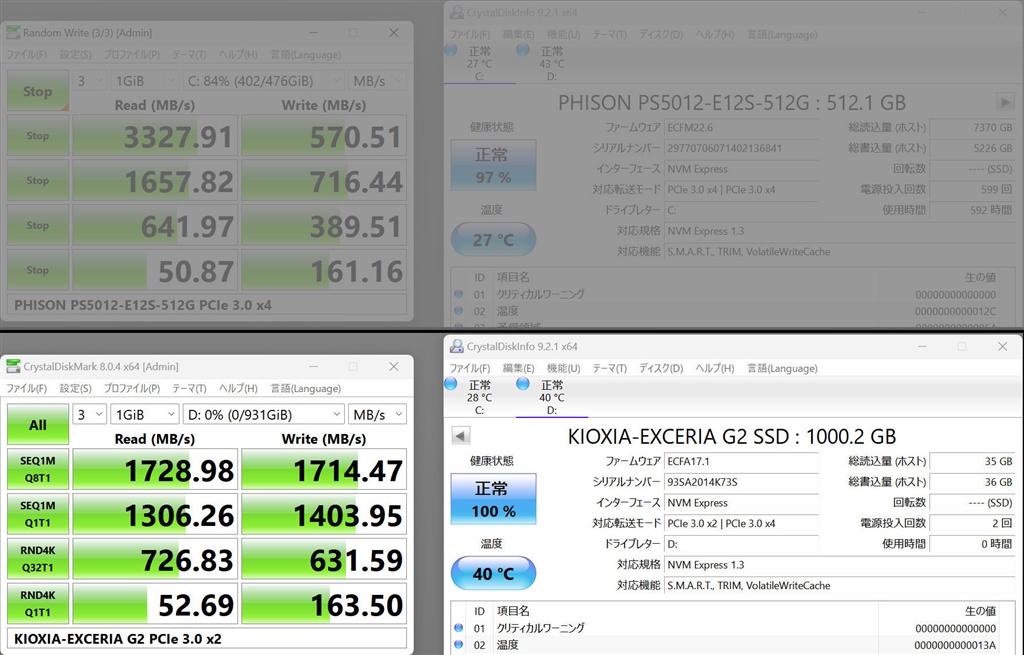The width and height of the screenshot is (1024, 655).
Task: Open 設定(S) menu in CrystalDiskMark 8.0.4
Action: tap(76, 389)
